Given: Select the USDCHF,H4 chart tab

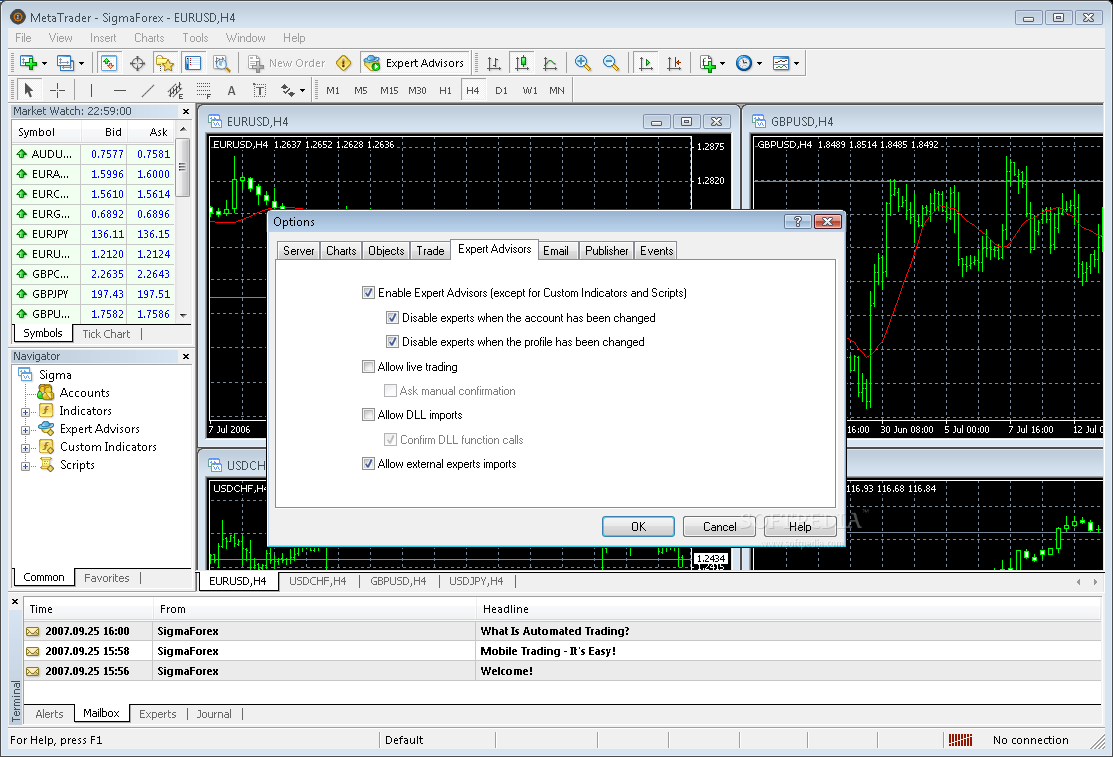Looking at the screenshot, I should (317, 581).
